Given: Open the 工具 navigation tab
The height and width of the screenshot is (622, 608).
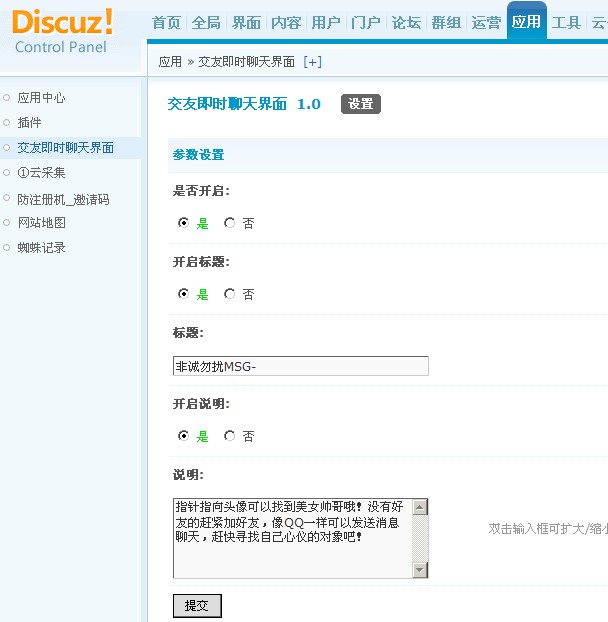Looking at the screenshot, I should [566, 23].
